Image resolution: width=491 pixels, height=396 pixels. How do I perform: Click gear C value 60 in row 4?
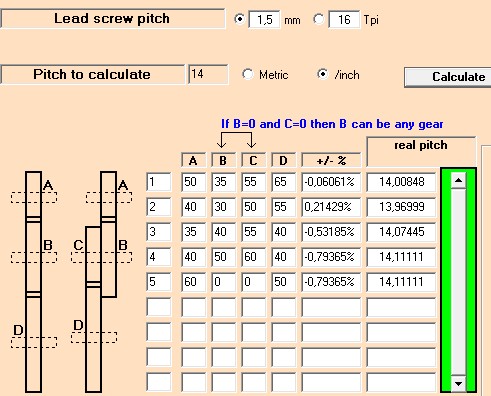253,257
